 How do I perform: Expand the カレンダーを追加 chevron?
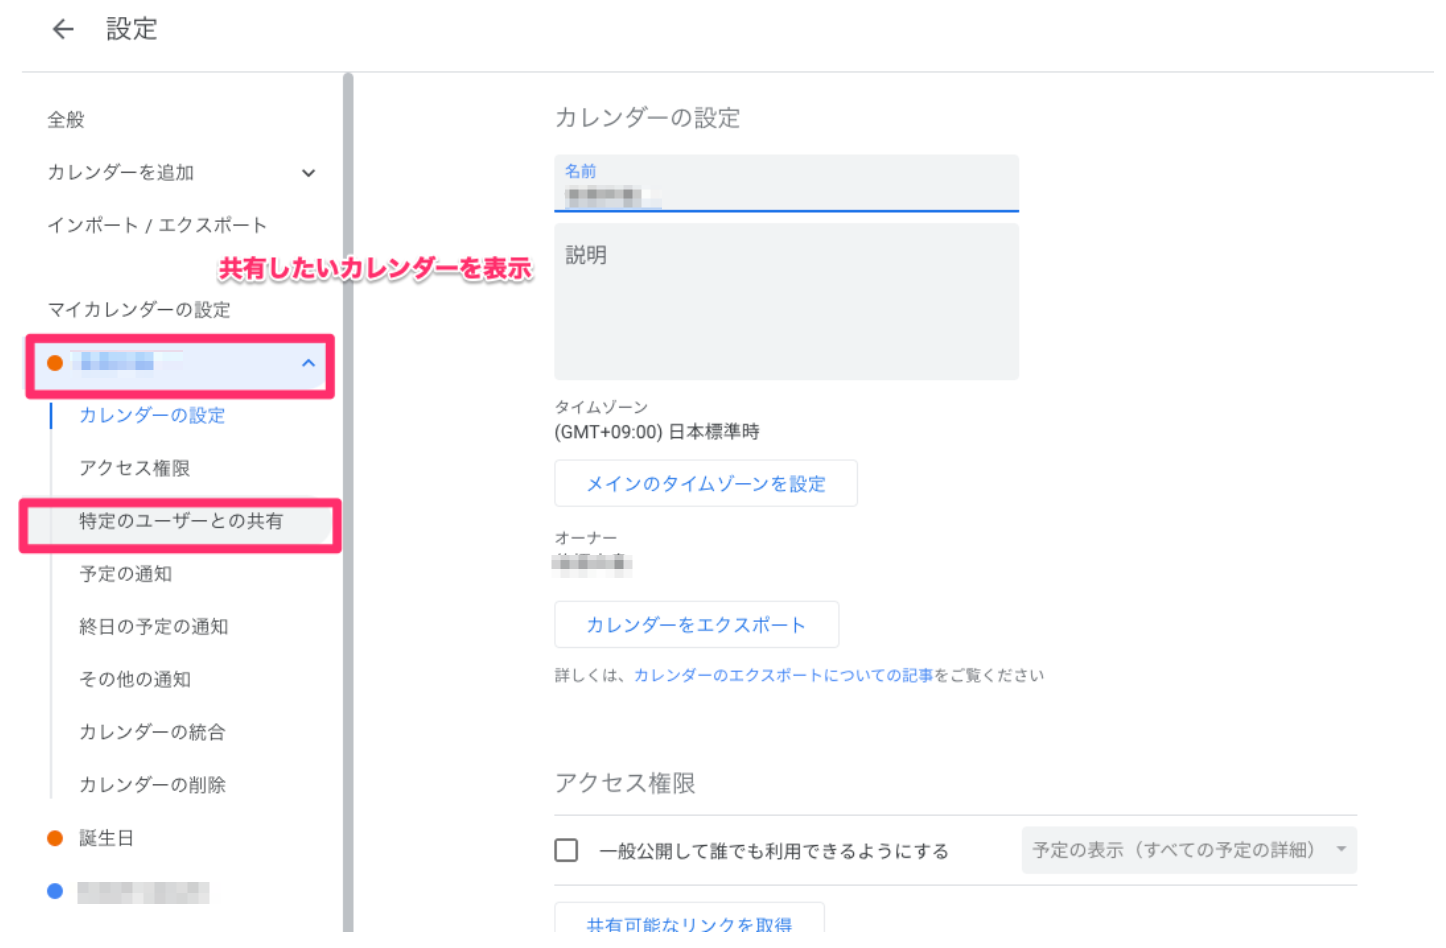[308, 173]
